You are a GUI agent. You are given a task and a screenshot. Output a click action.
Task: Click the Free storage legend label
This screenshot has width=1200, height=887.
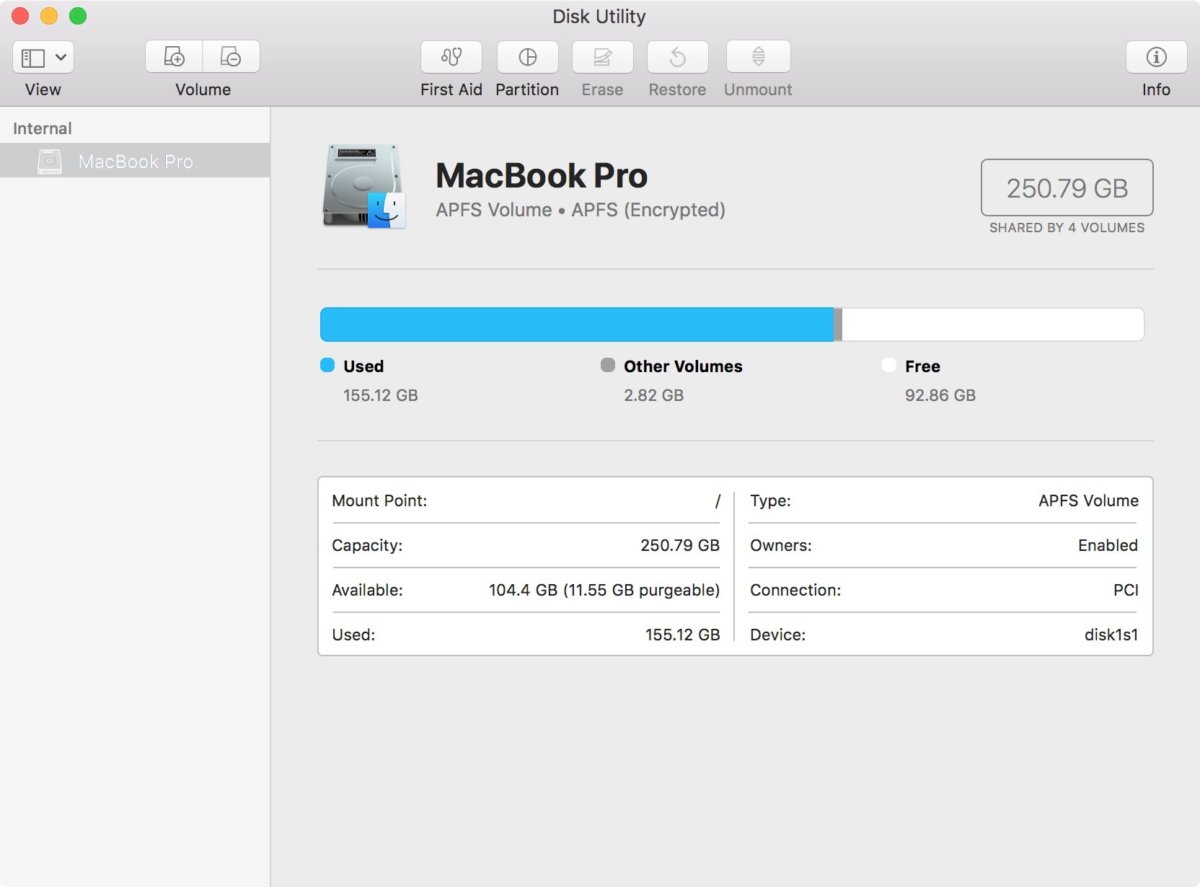[922, 366]
